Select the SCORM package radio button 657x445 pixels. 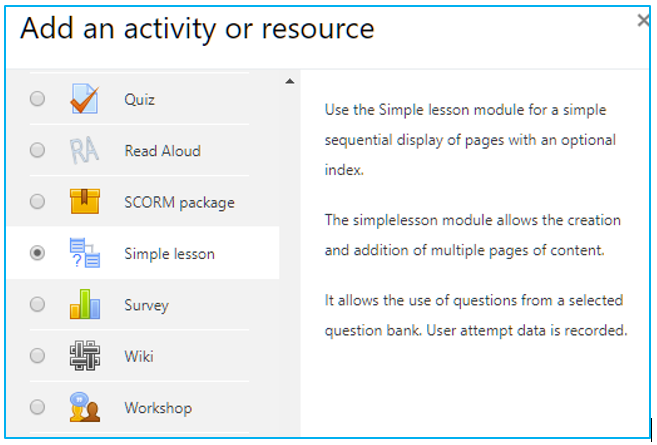tap(37, 201)
